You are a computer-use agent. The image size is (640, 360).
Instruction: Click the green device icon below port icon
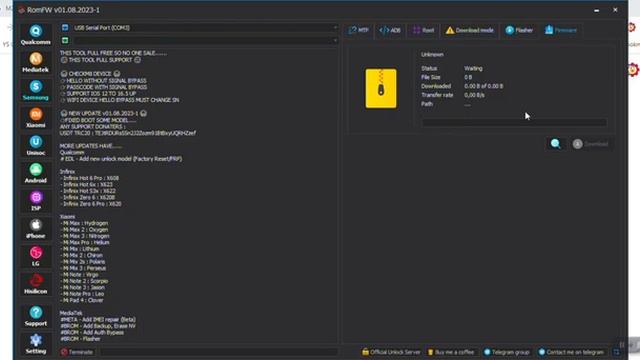(x=65, y=40)
